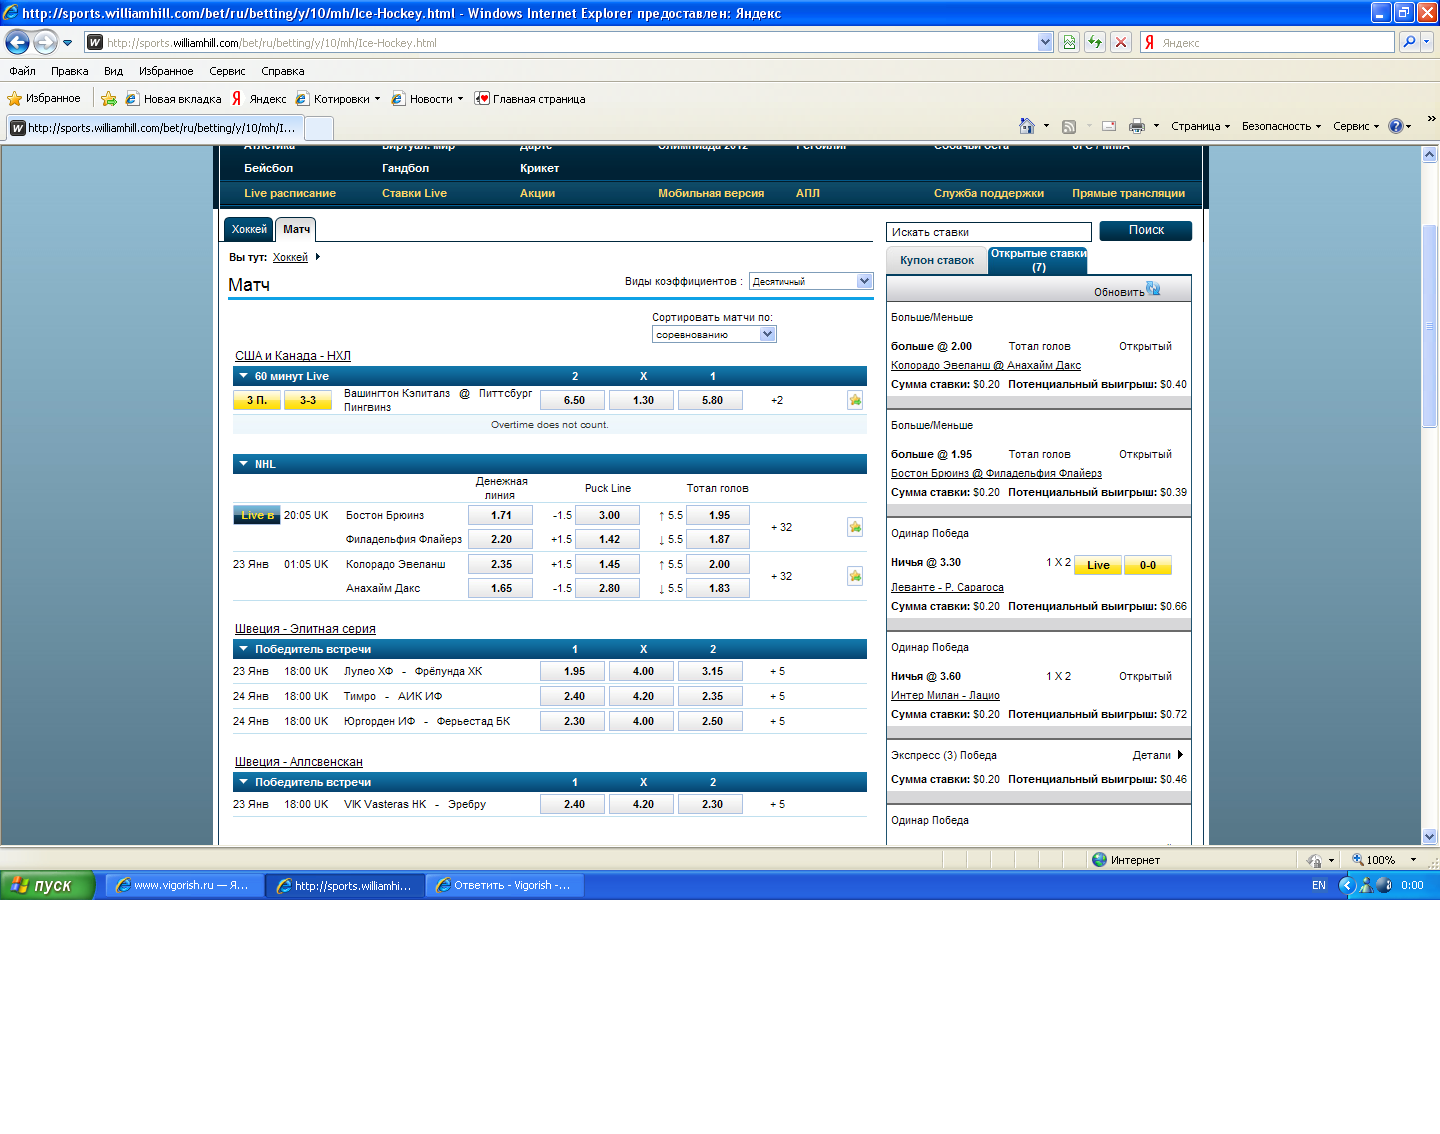Open the Compatibility View icon in address bar
This screenshot has height=1134, width=1440.
tap(1069, 42)
